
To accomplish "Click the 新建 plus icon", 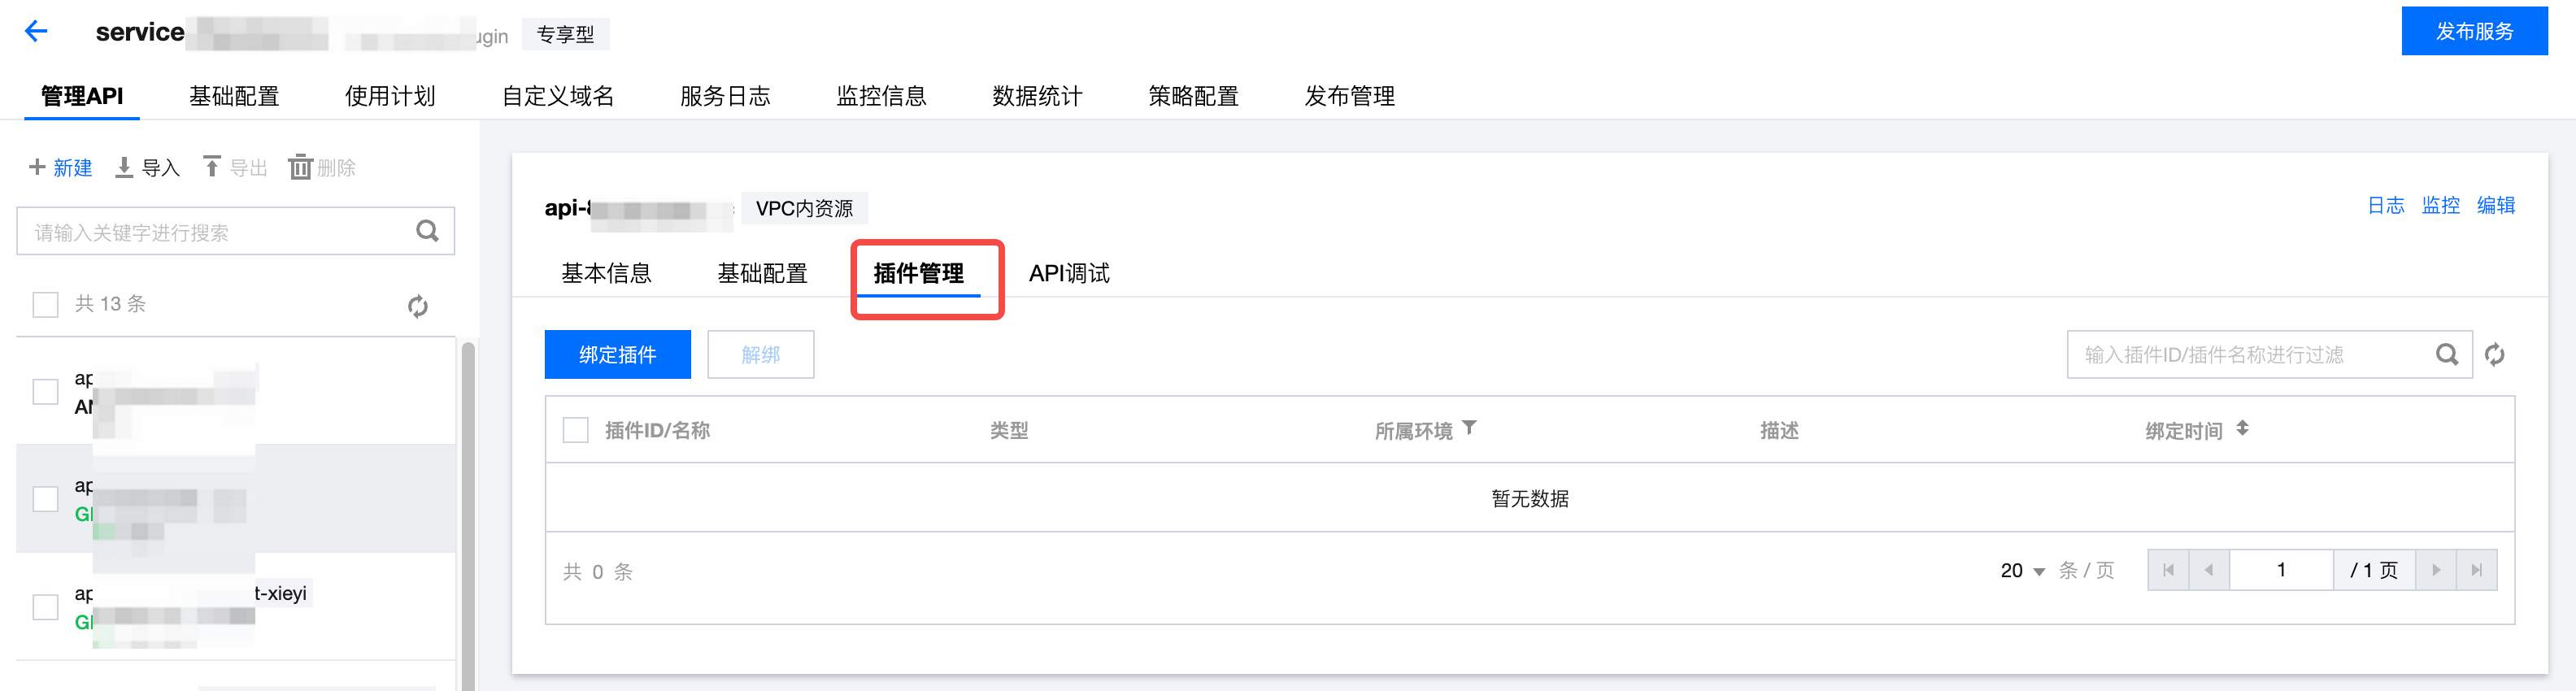I will 37,167.
